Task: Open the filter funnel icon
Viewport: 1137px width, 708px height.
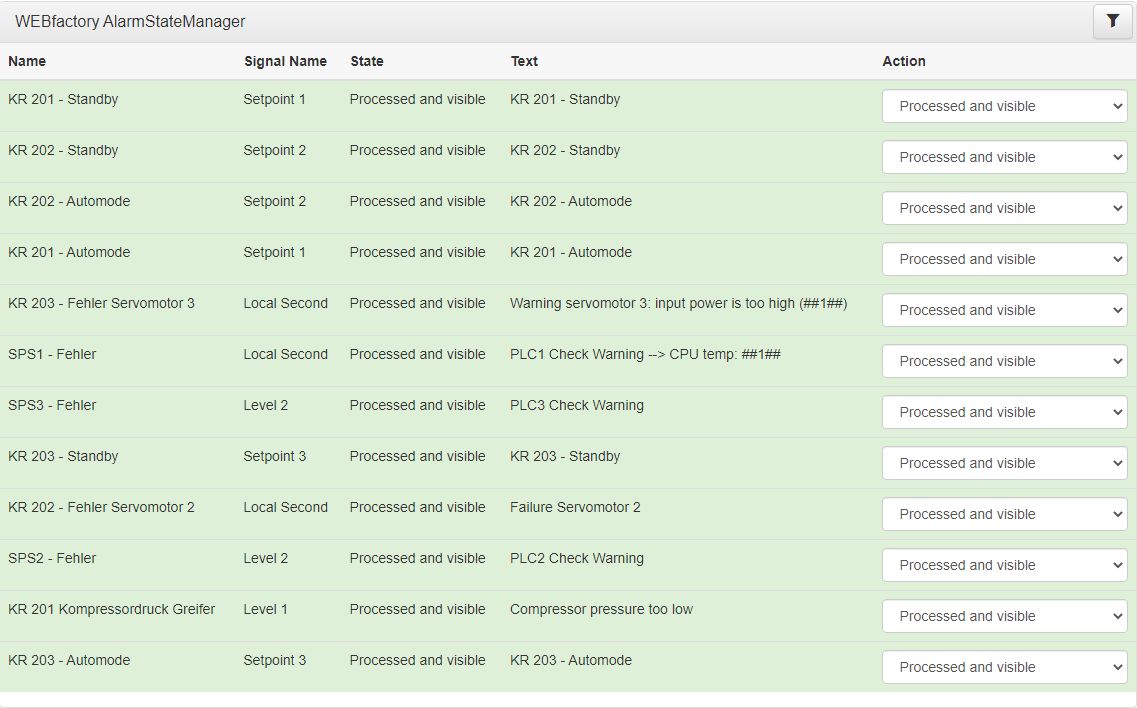Action: 1112,22
